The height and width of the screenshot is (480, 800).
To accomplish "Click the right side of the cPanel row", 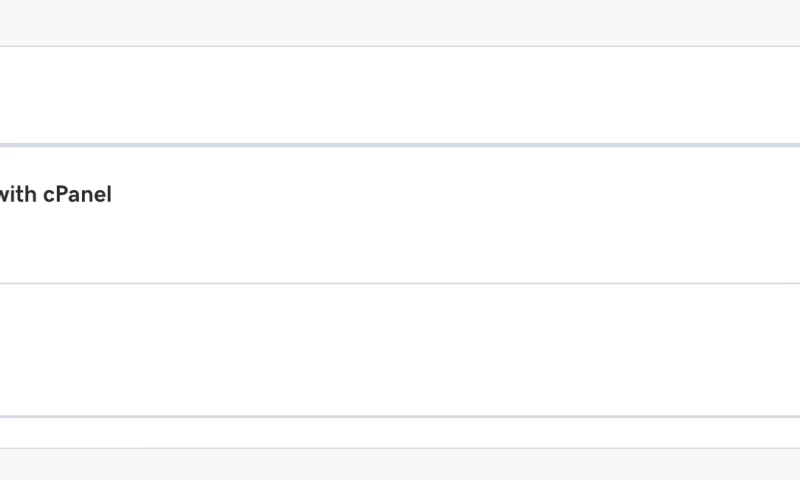I will pyautogui.click(x=700, y=215).
